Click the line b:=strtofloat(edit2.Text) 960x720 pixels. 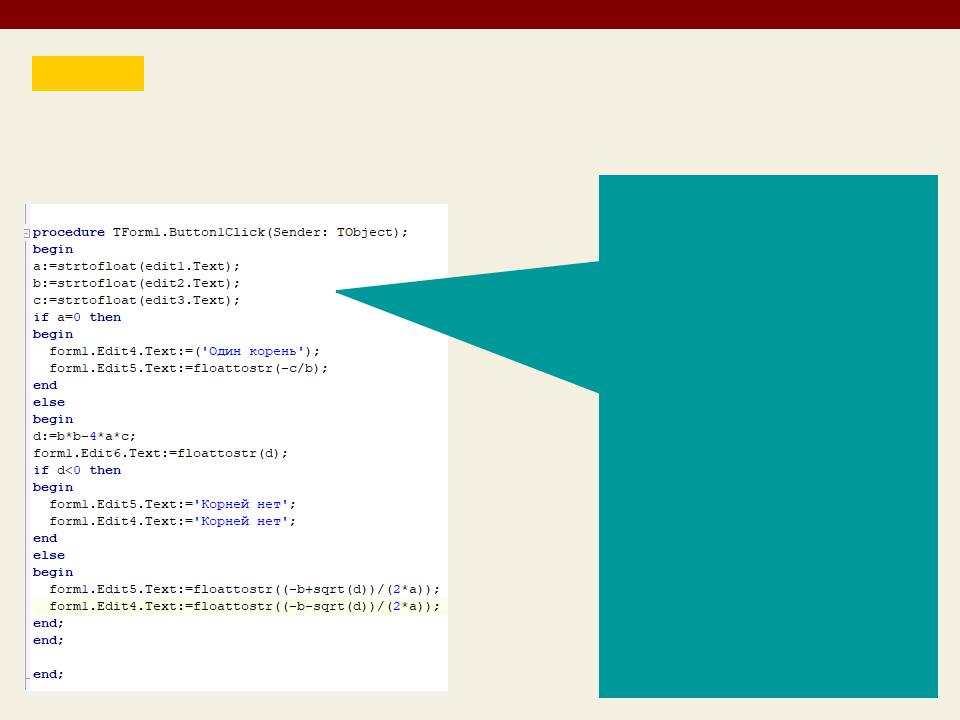[x=136, y=283]
